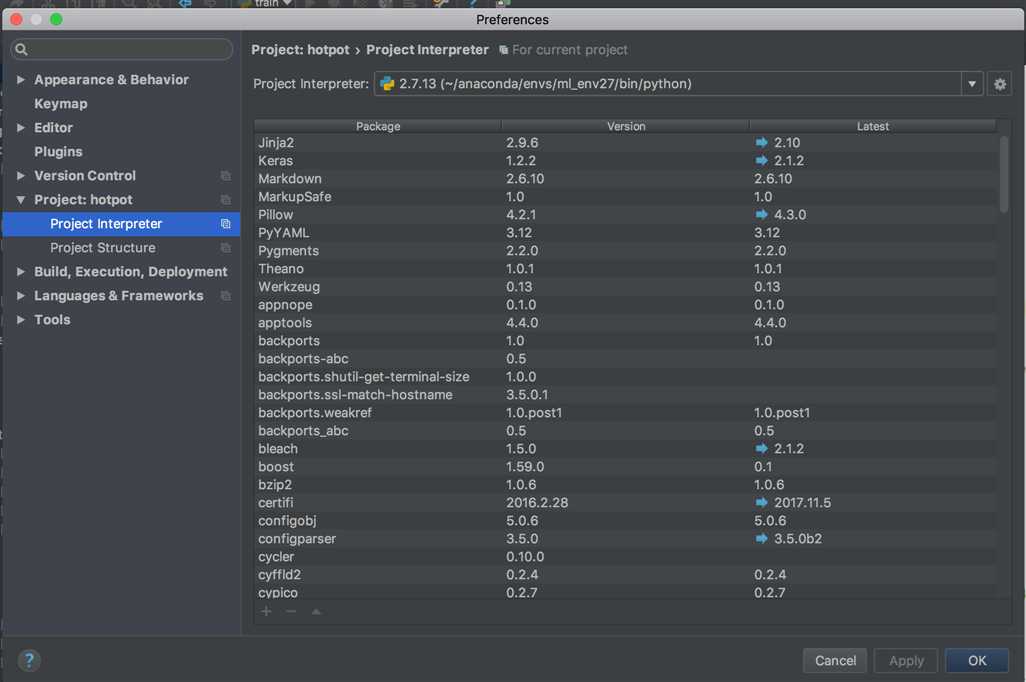The image size is (1026, 682).
Task: Click the project-level icon beside Project Interpreter
Action: pos(226,224)
